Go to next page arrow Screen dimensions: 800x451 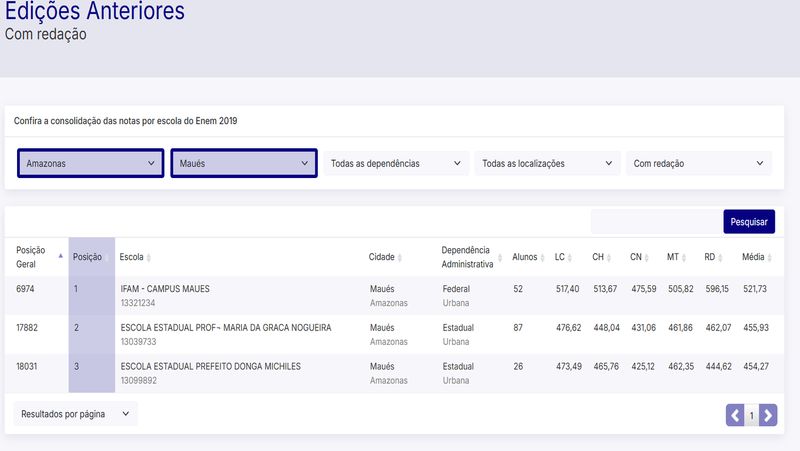click(x=767, y=414)
